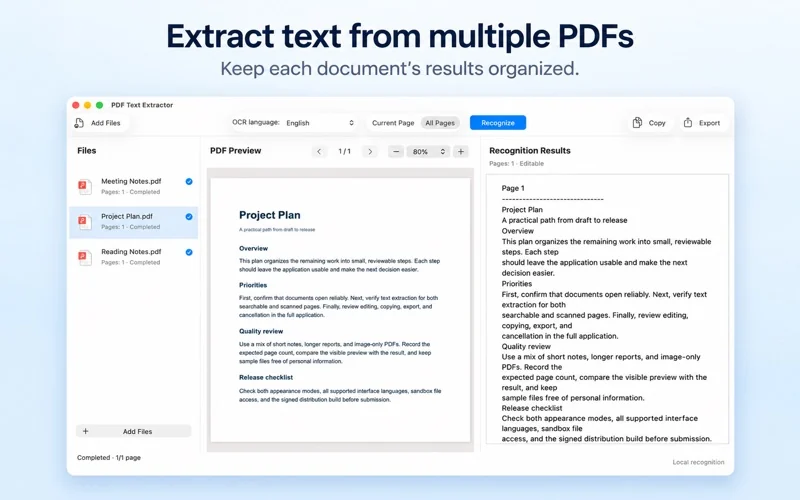800x500 pixels.
Task: Select the Project Plan.pdf file name
Action: click(127, 216)
